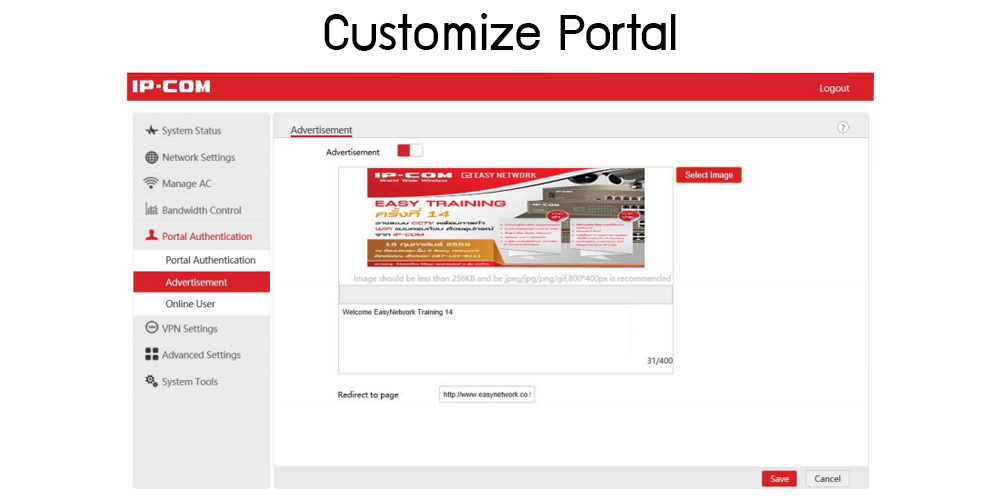Click the Manage AC wifi icon
1000x500 pixels.
pyautogui.click(x=151, y=184)
